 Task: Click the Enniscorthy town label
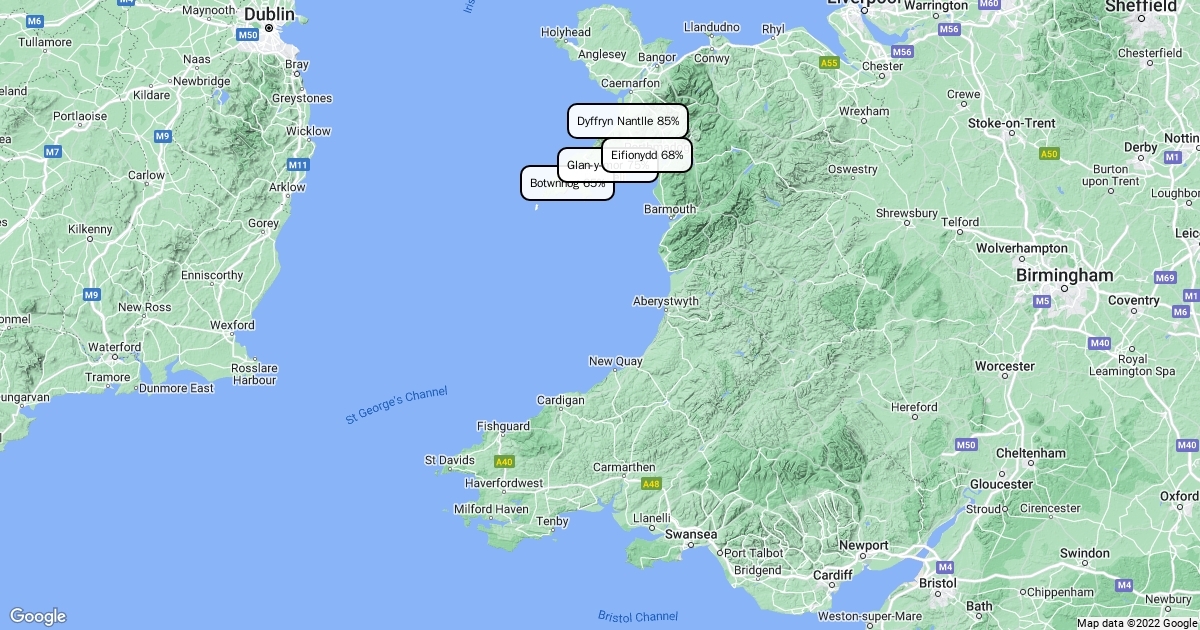click(x=211, y=275)
